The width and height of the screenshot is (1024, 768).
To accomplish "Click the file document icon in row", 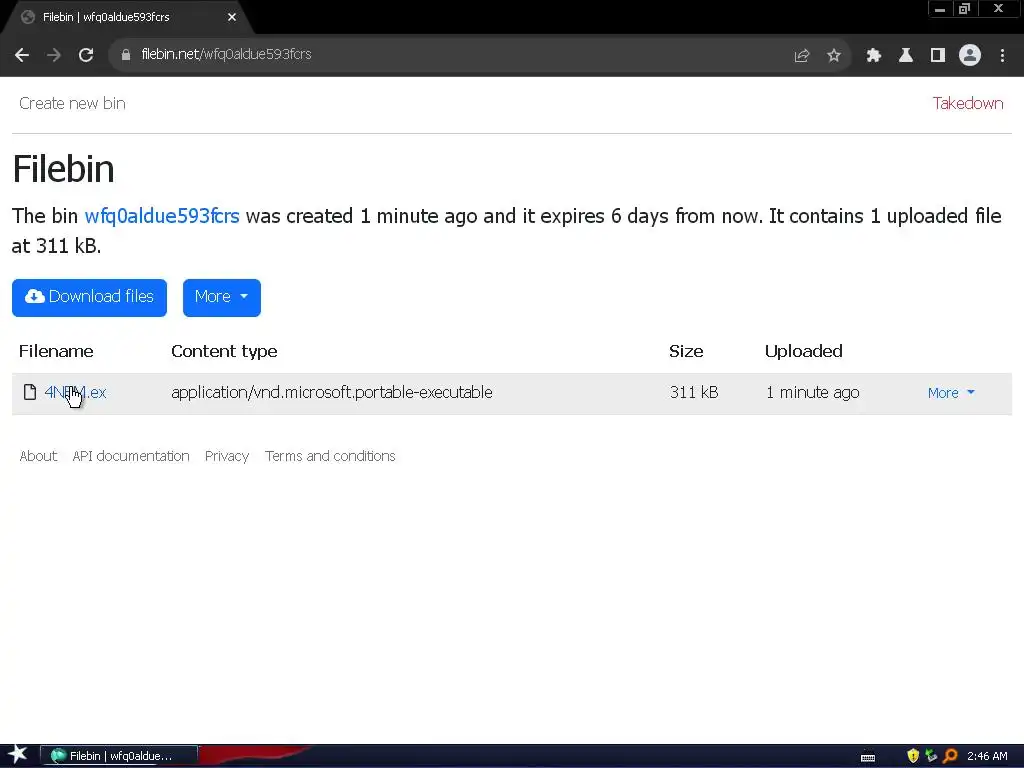I will (x=30, y=392).
